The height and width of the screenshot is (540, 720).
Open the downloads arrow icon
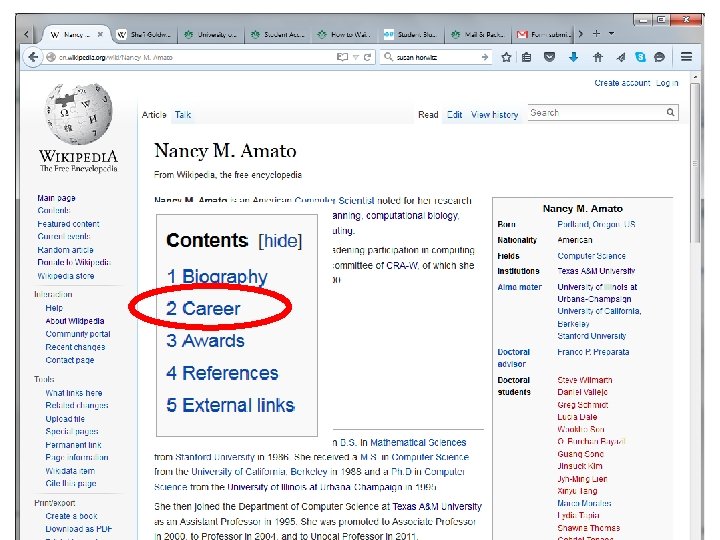[574, 57]
